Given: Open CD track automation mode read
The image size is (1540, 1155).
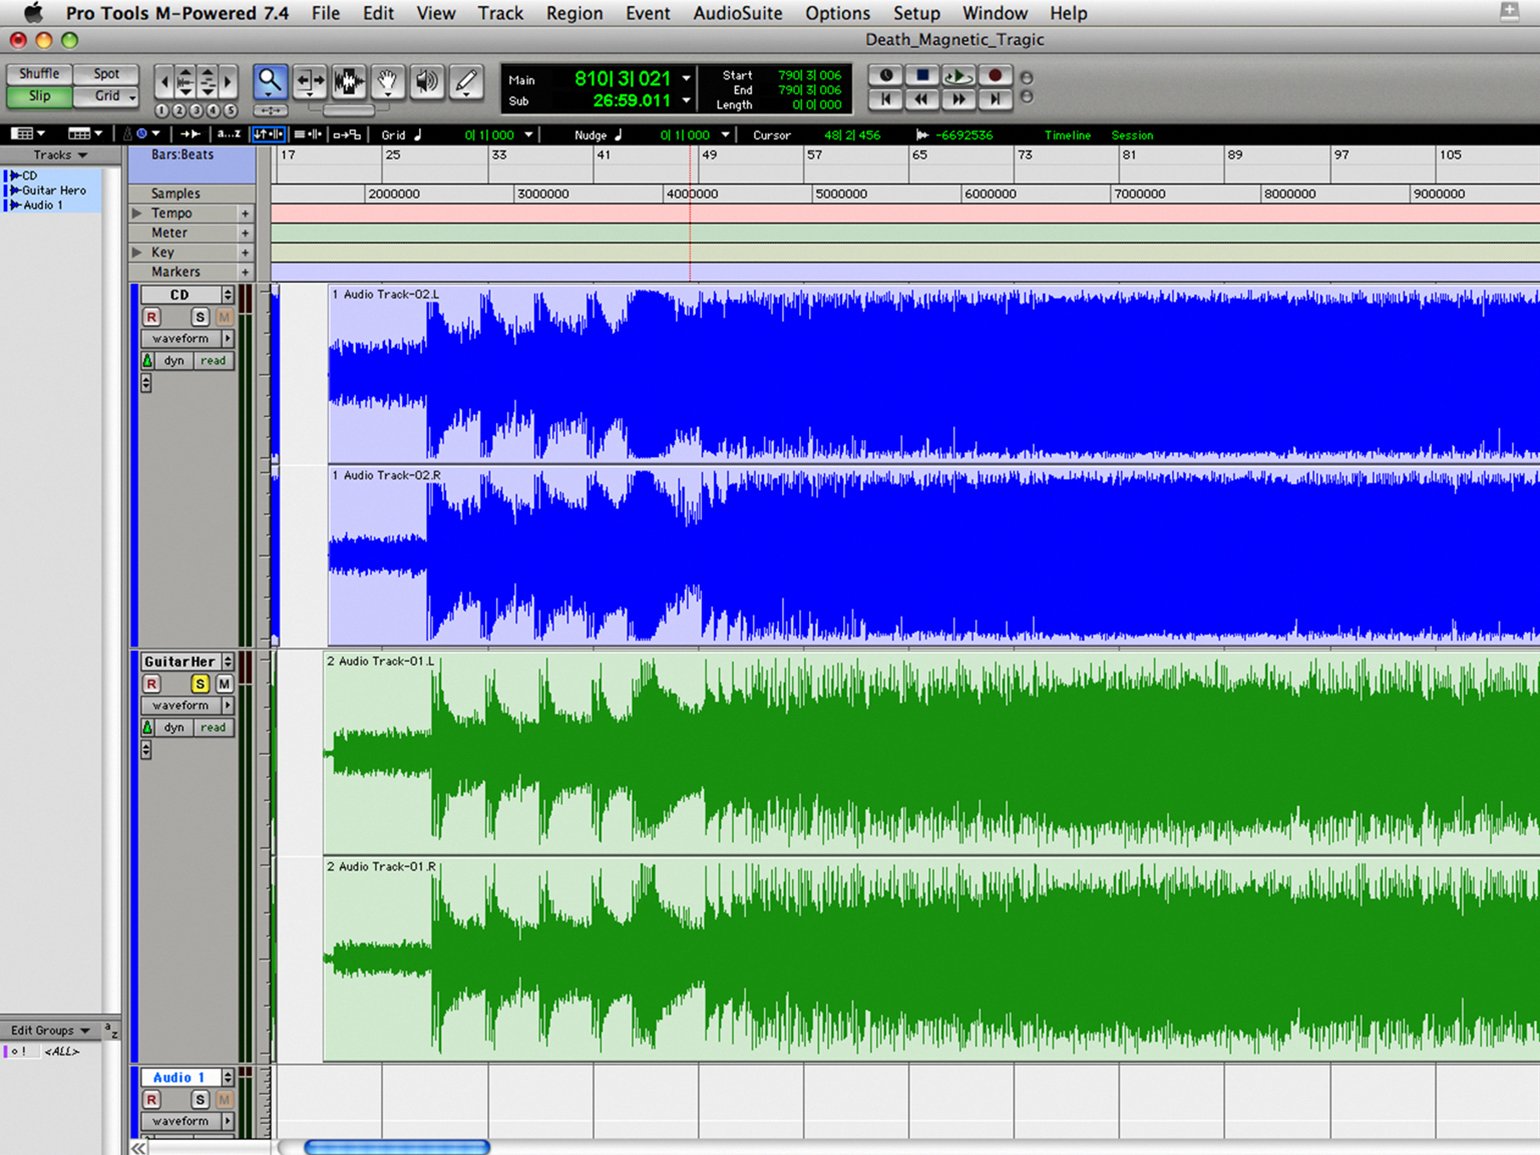Looking at the screenshot, I should tap(213, 361).
